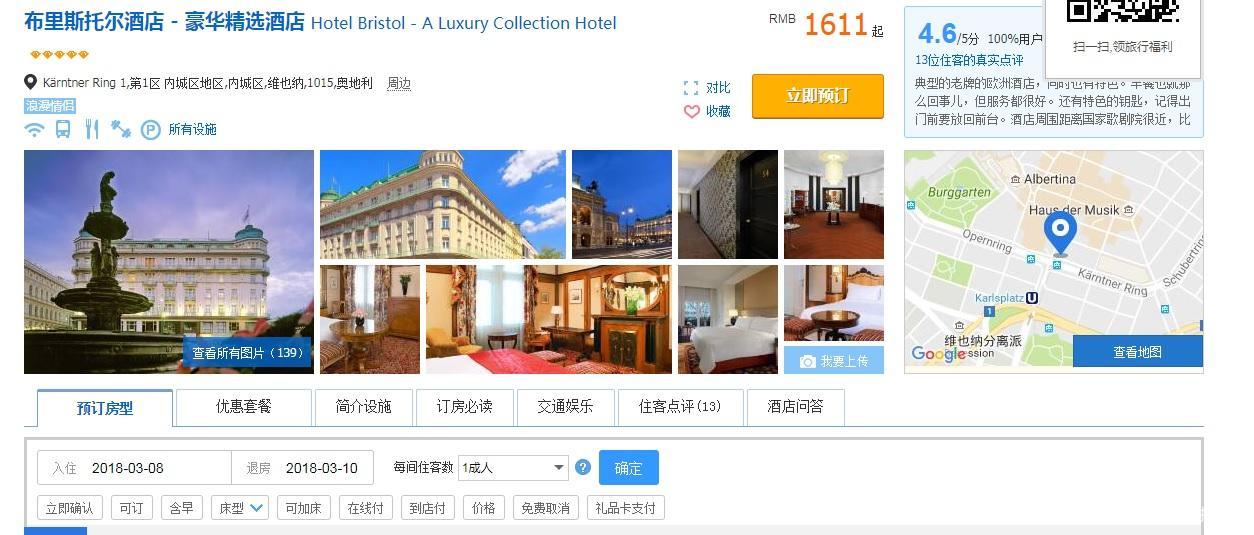This screenshot has width=1254, height=535.
Task: Click the parking P amenity icon
Action: (x=150, y=129)
